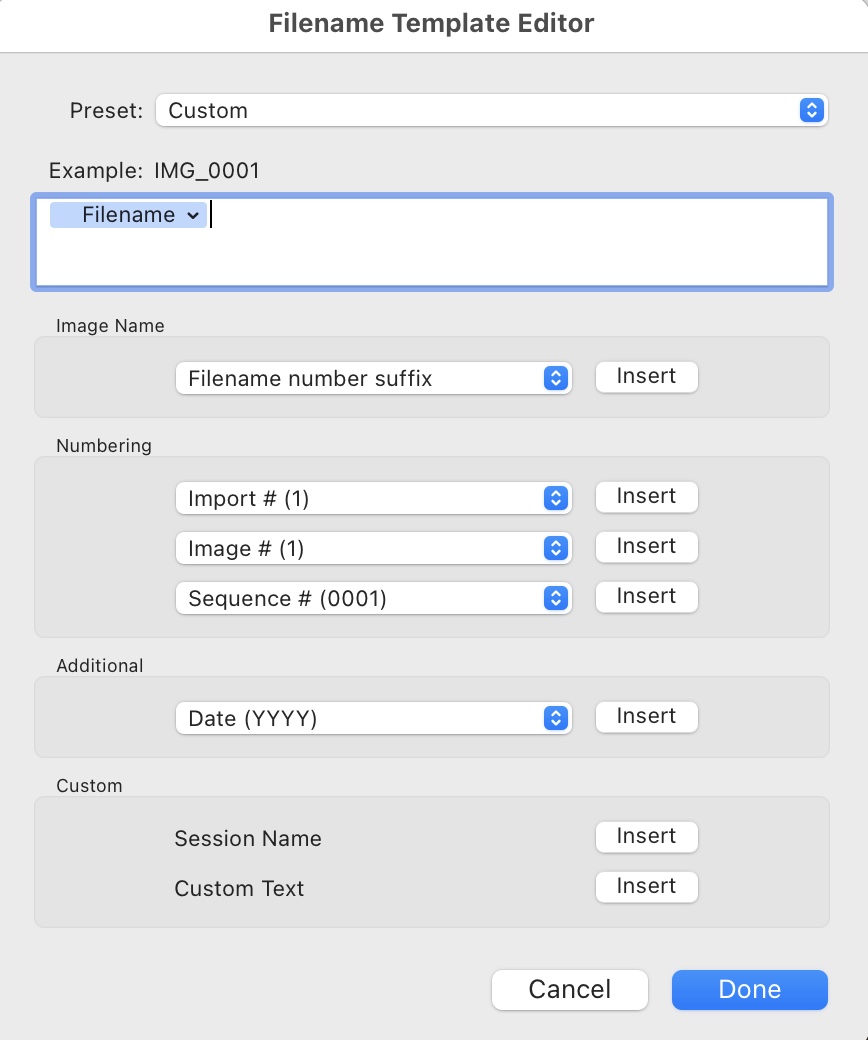
Task: Insert the Image # token
Action: click(646, 546)
